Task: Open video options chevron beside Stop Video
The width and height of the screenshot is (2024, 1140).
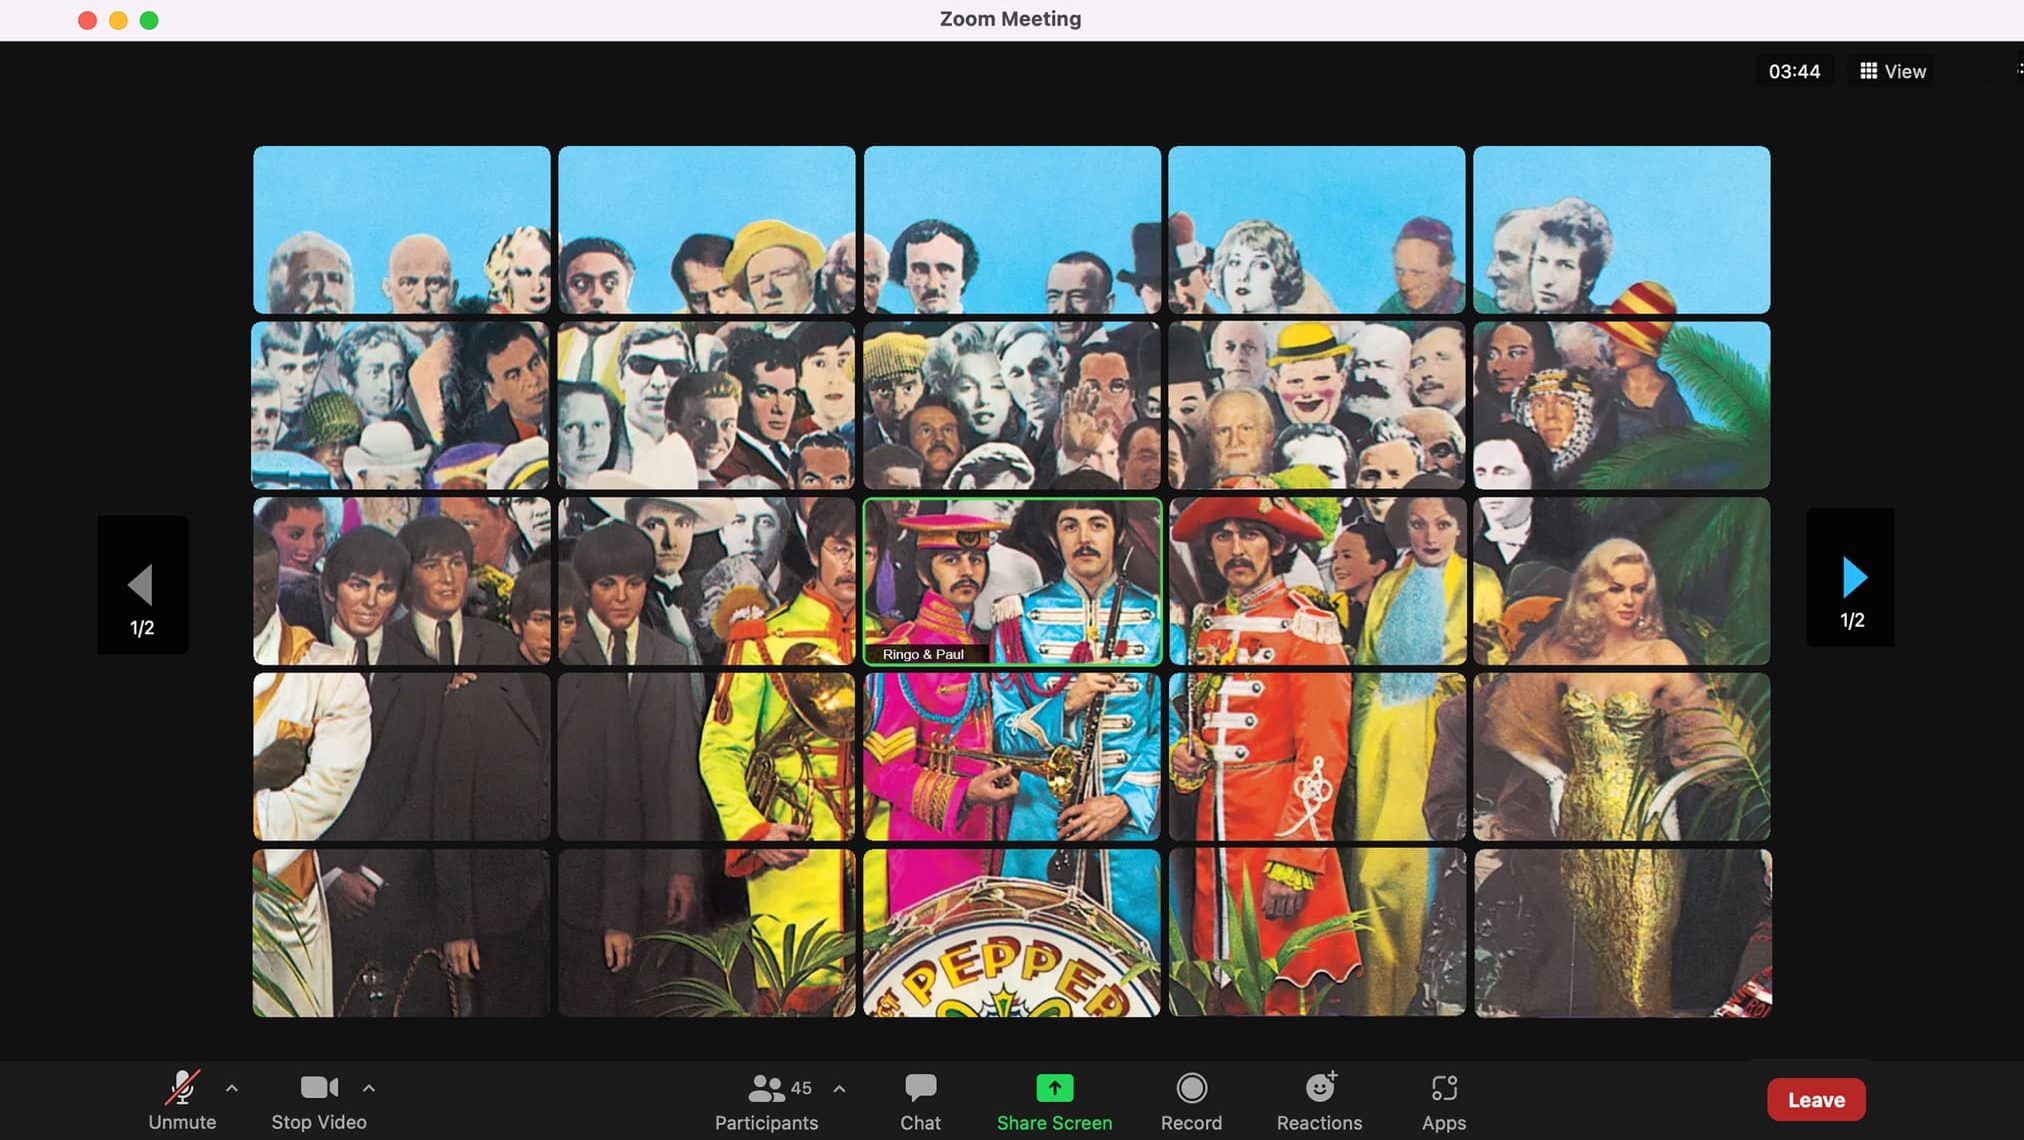Action: click(x=369, y=1088)
